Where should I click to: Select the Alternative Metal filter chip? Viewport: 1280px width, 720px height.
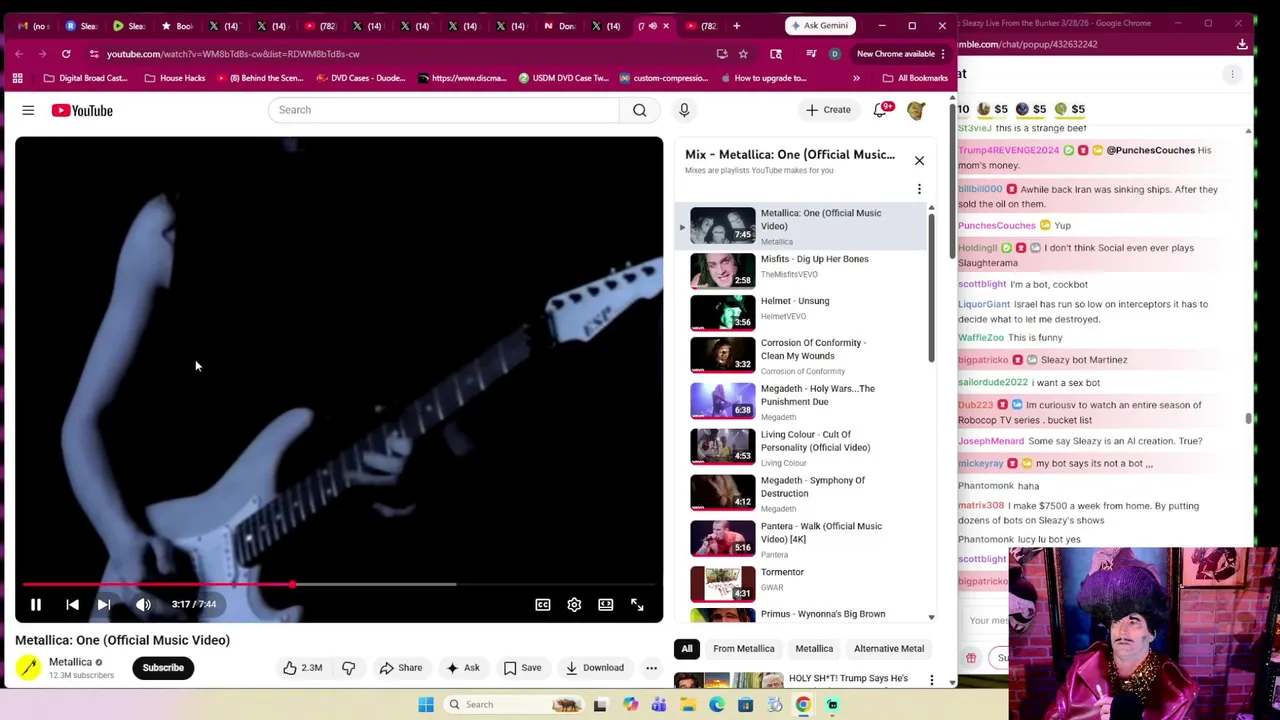coord(889,649)
